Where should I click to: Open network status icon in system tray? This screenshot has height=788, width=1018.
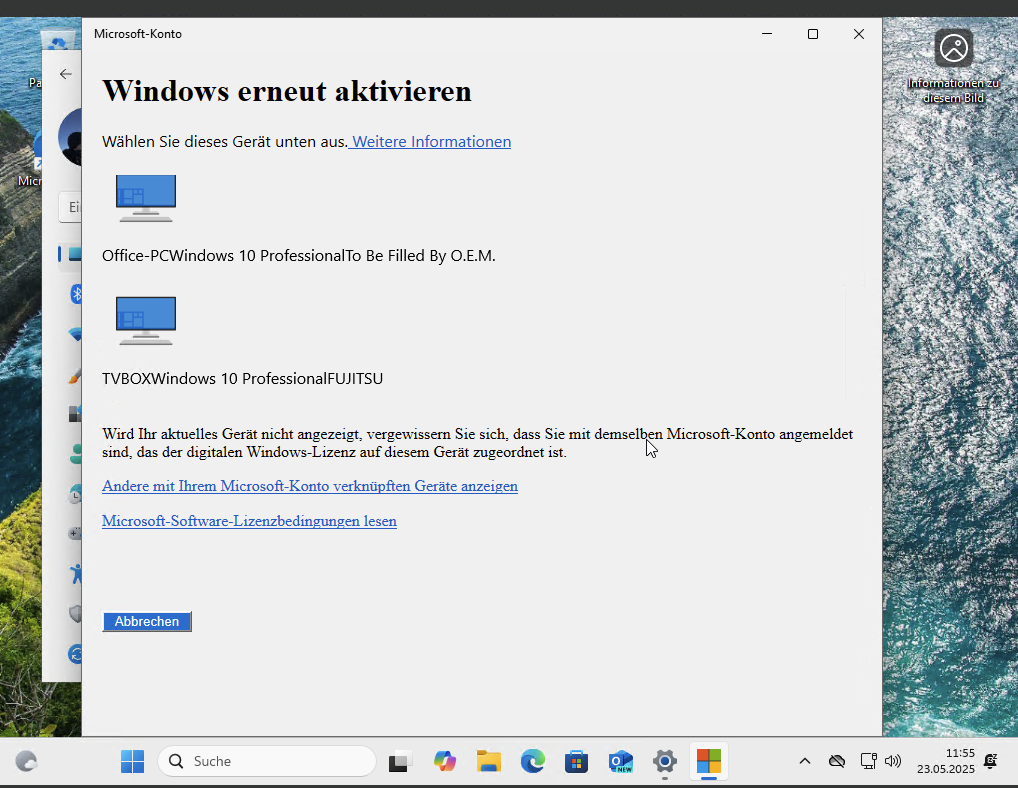868,761
